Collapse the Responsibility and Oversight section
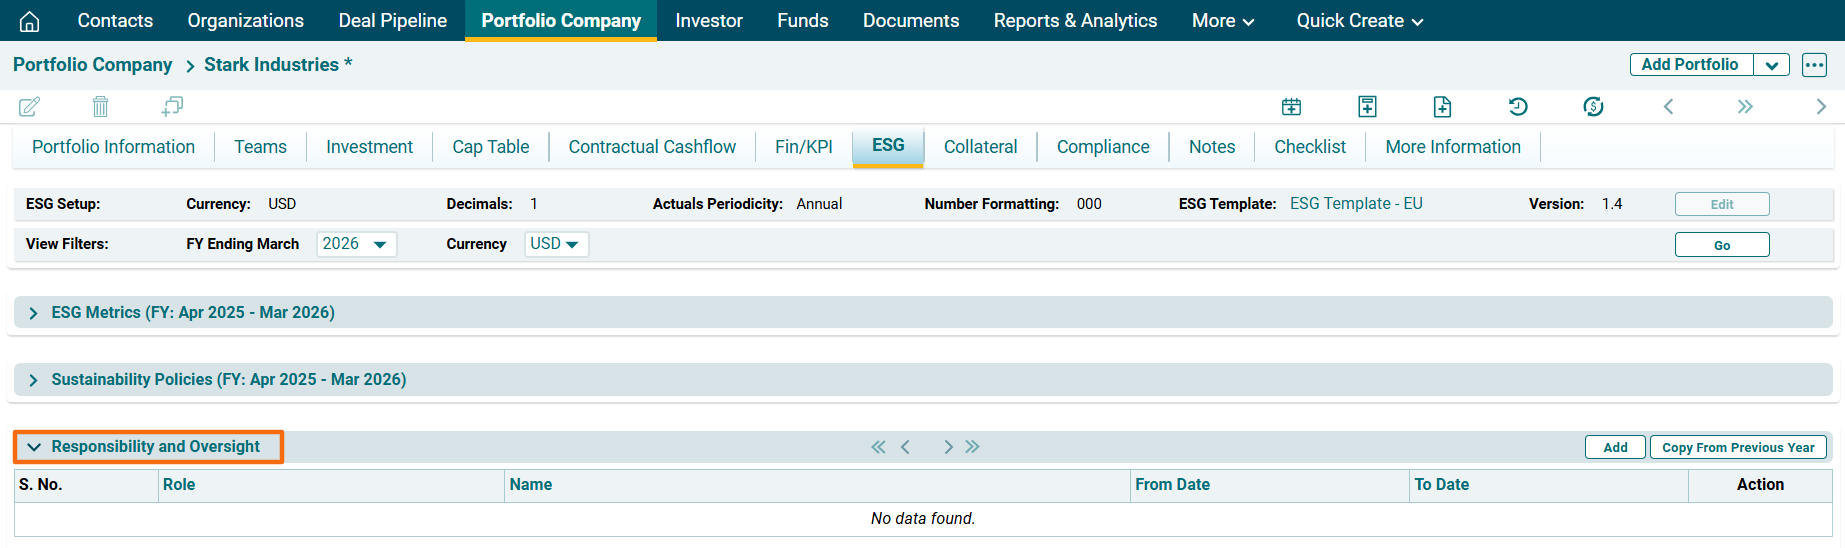This screenshot has height=548, width=1845. pos(34,447)
